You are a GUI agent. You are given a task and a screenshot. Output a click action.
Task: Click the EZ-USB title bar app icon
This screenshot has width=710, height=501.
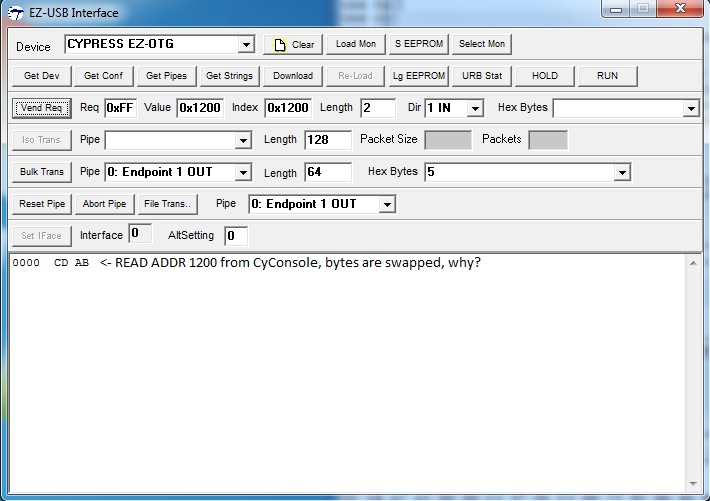tap(16, 13)
